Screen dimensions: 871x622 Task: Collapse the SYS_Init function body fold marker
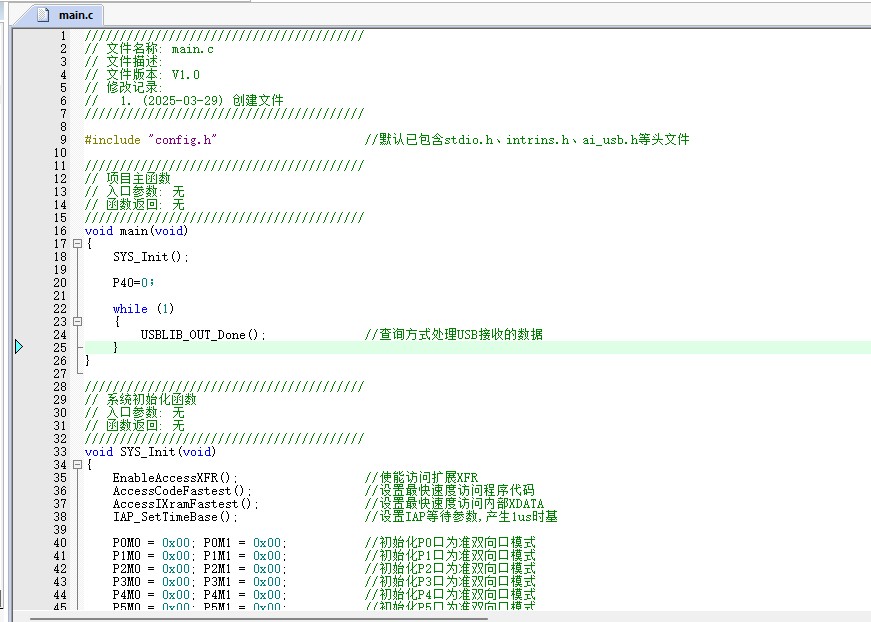click(x=77, y=465)
